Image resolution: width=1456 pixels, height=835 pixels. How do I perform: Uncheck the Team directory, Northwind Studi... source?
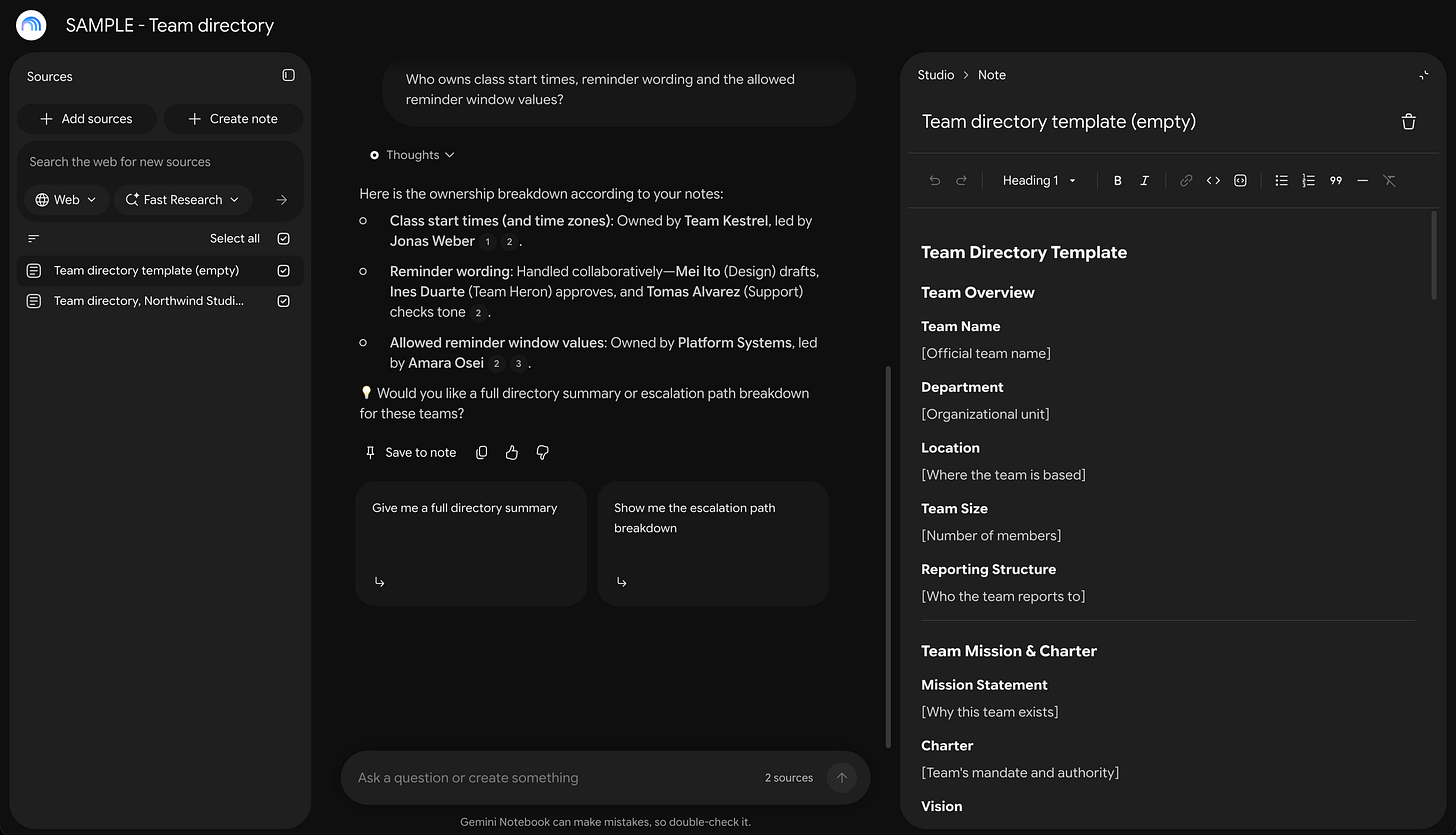[284, 301]
